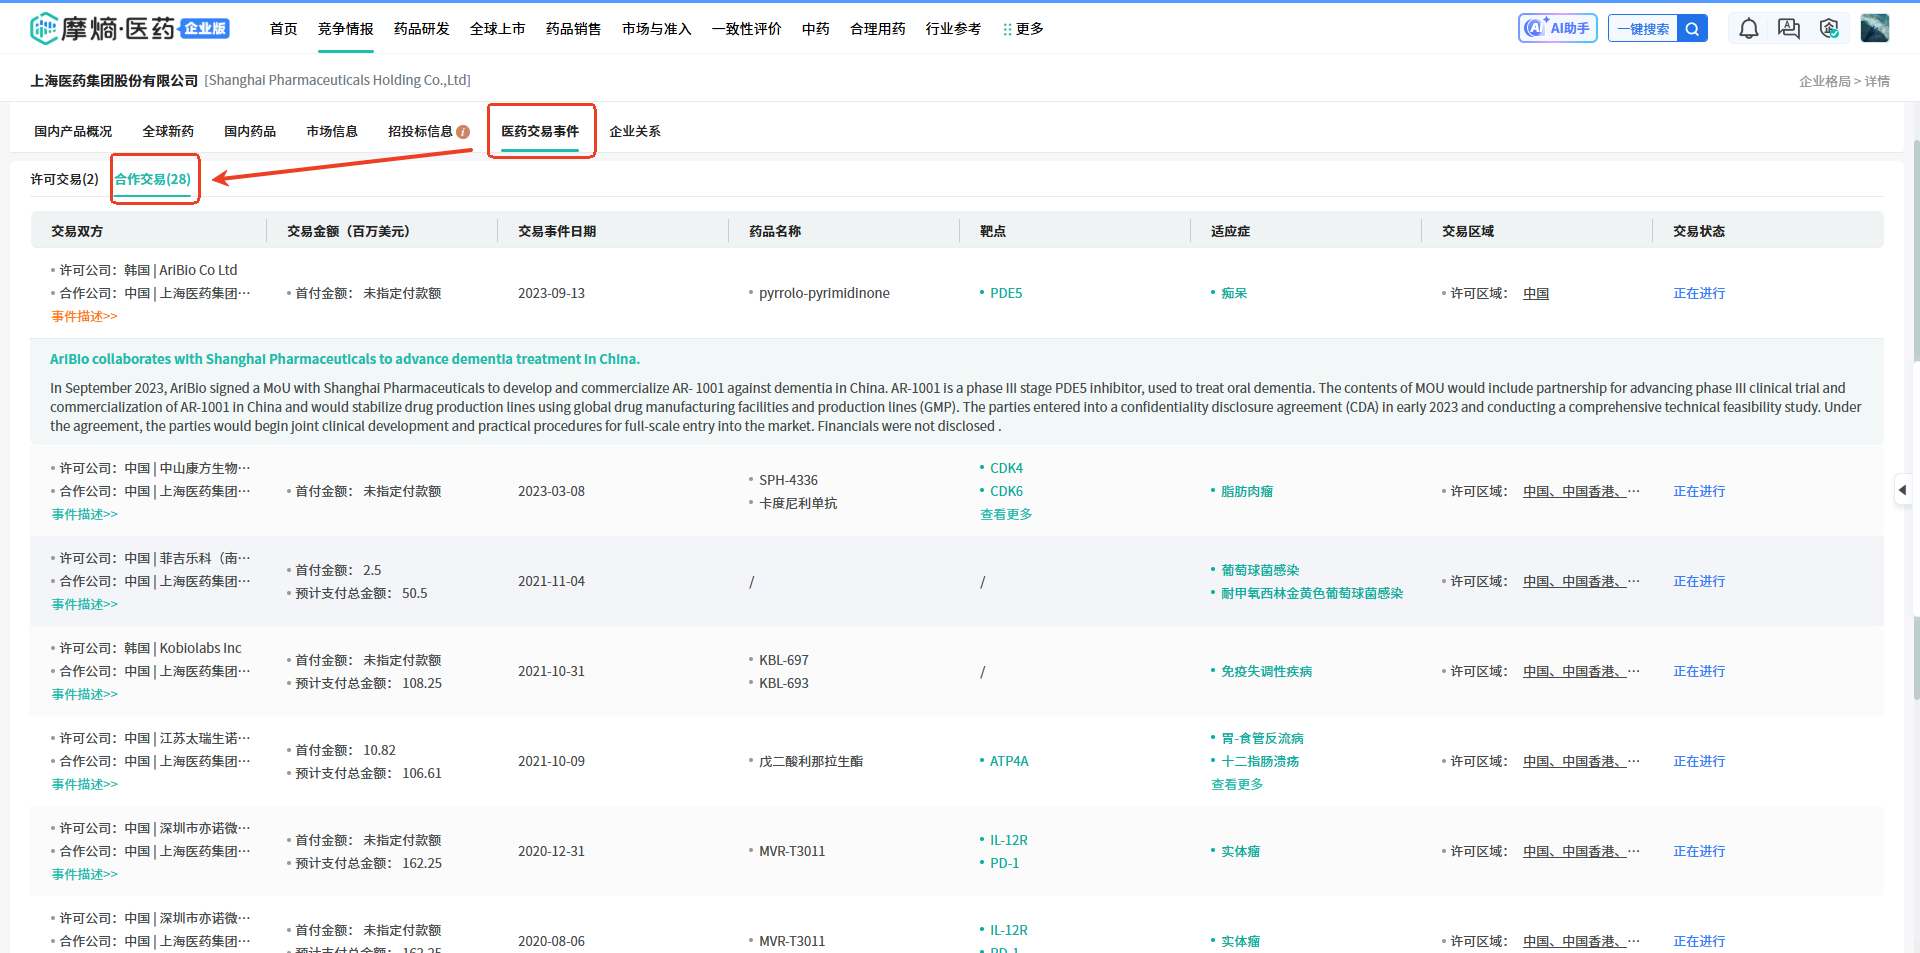Switch to the 国内药品 tab

click(x=250, y=131)
